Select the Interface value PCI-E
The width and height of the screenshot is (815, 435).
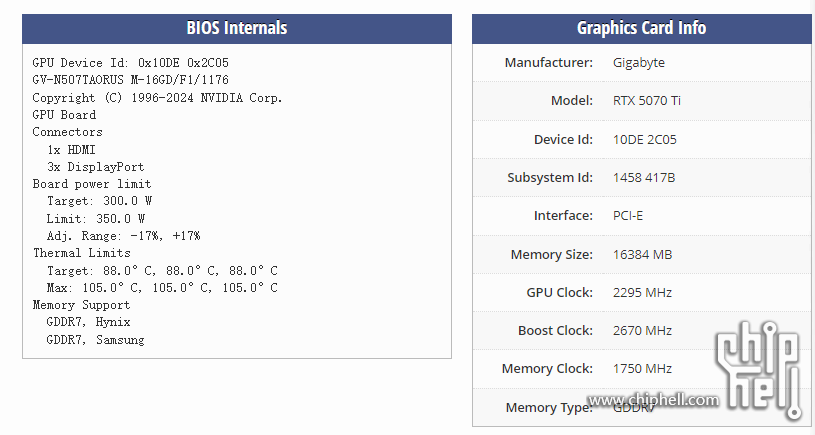click(x=628, y=216)
